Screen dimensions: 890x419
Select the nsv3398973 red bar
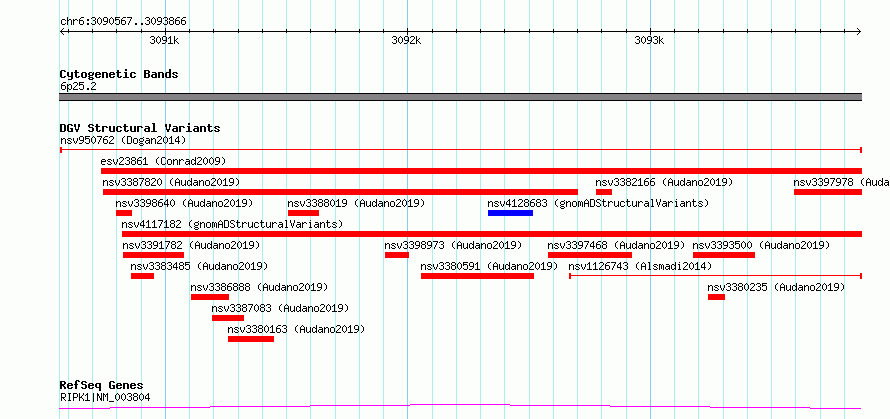[x=397, y=255]
